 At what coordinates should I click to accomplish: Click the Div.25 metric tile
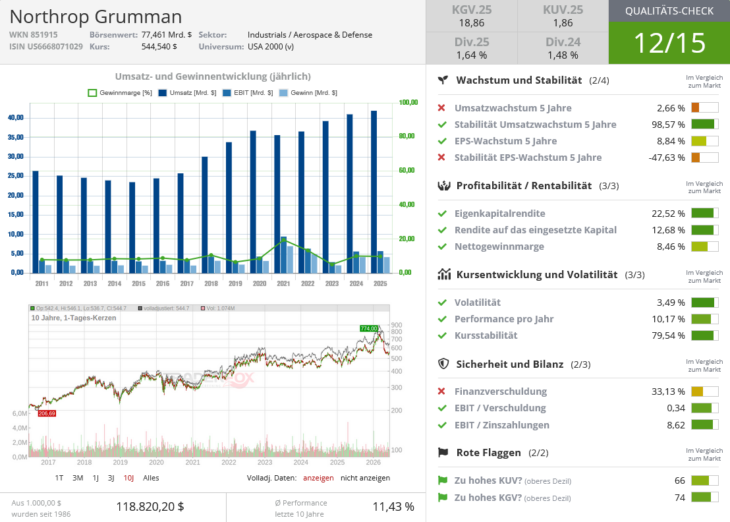click(472, 48)
